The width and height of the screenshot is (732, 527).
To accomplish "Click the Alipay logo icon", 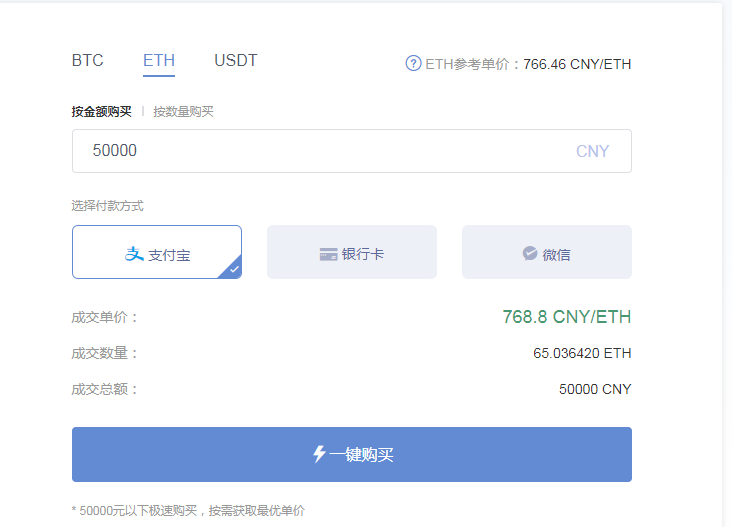I will 134,254.
